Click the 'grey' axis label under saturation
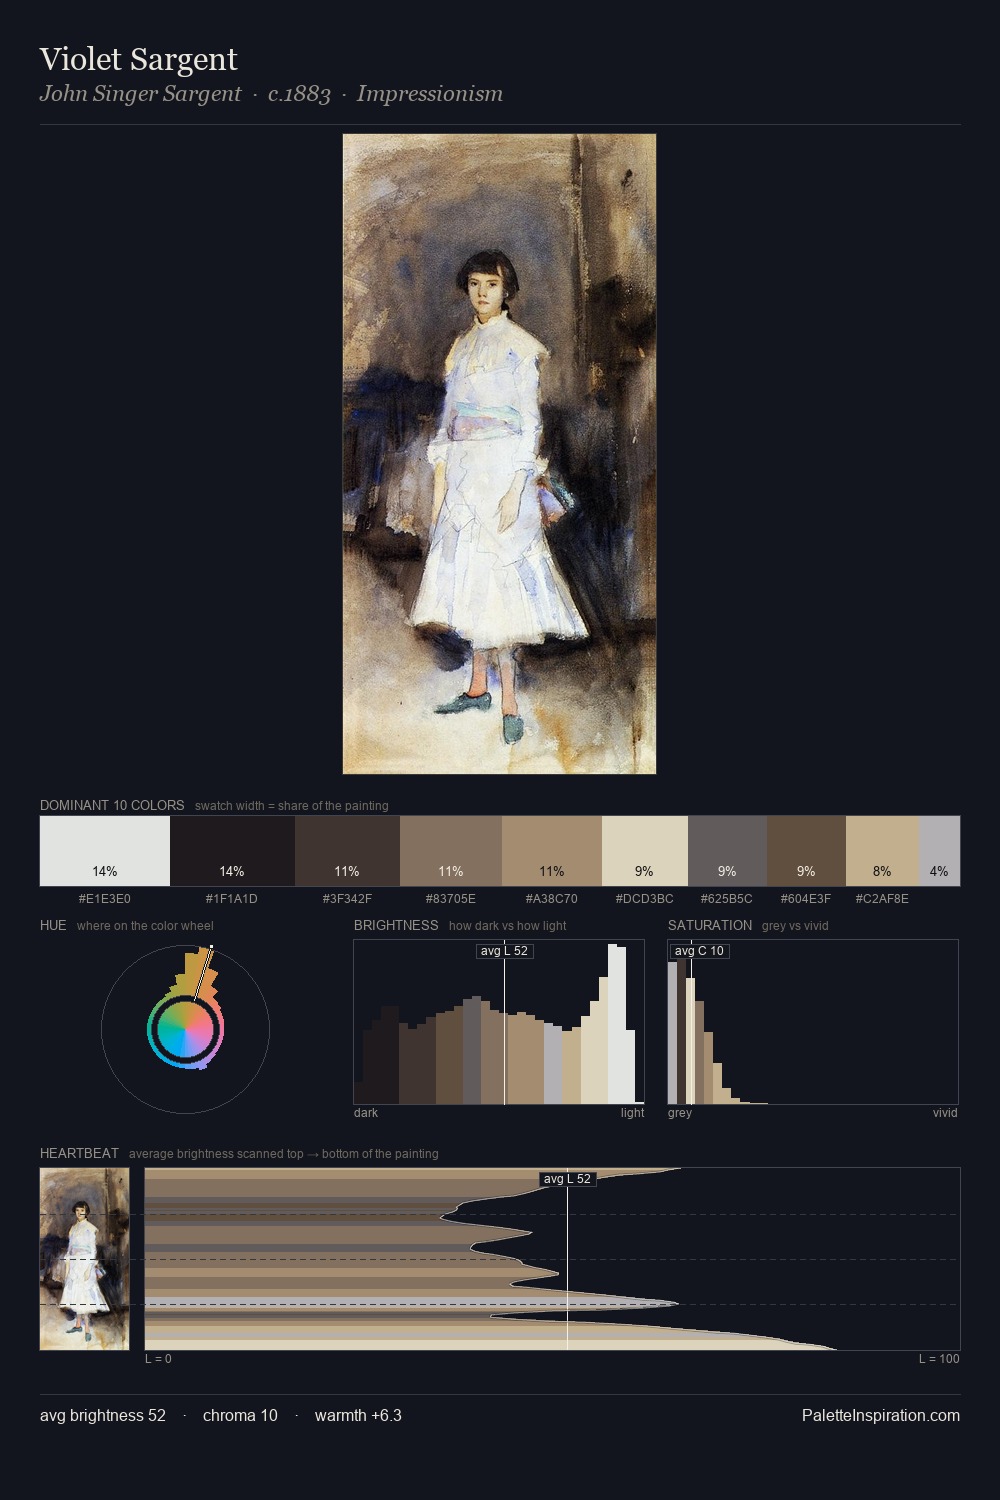The width and height of the screenshot is (1000, 1500). click(x=680, y=1113)
